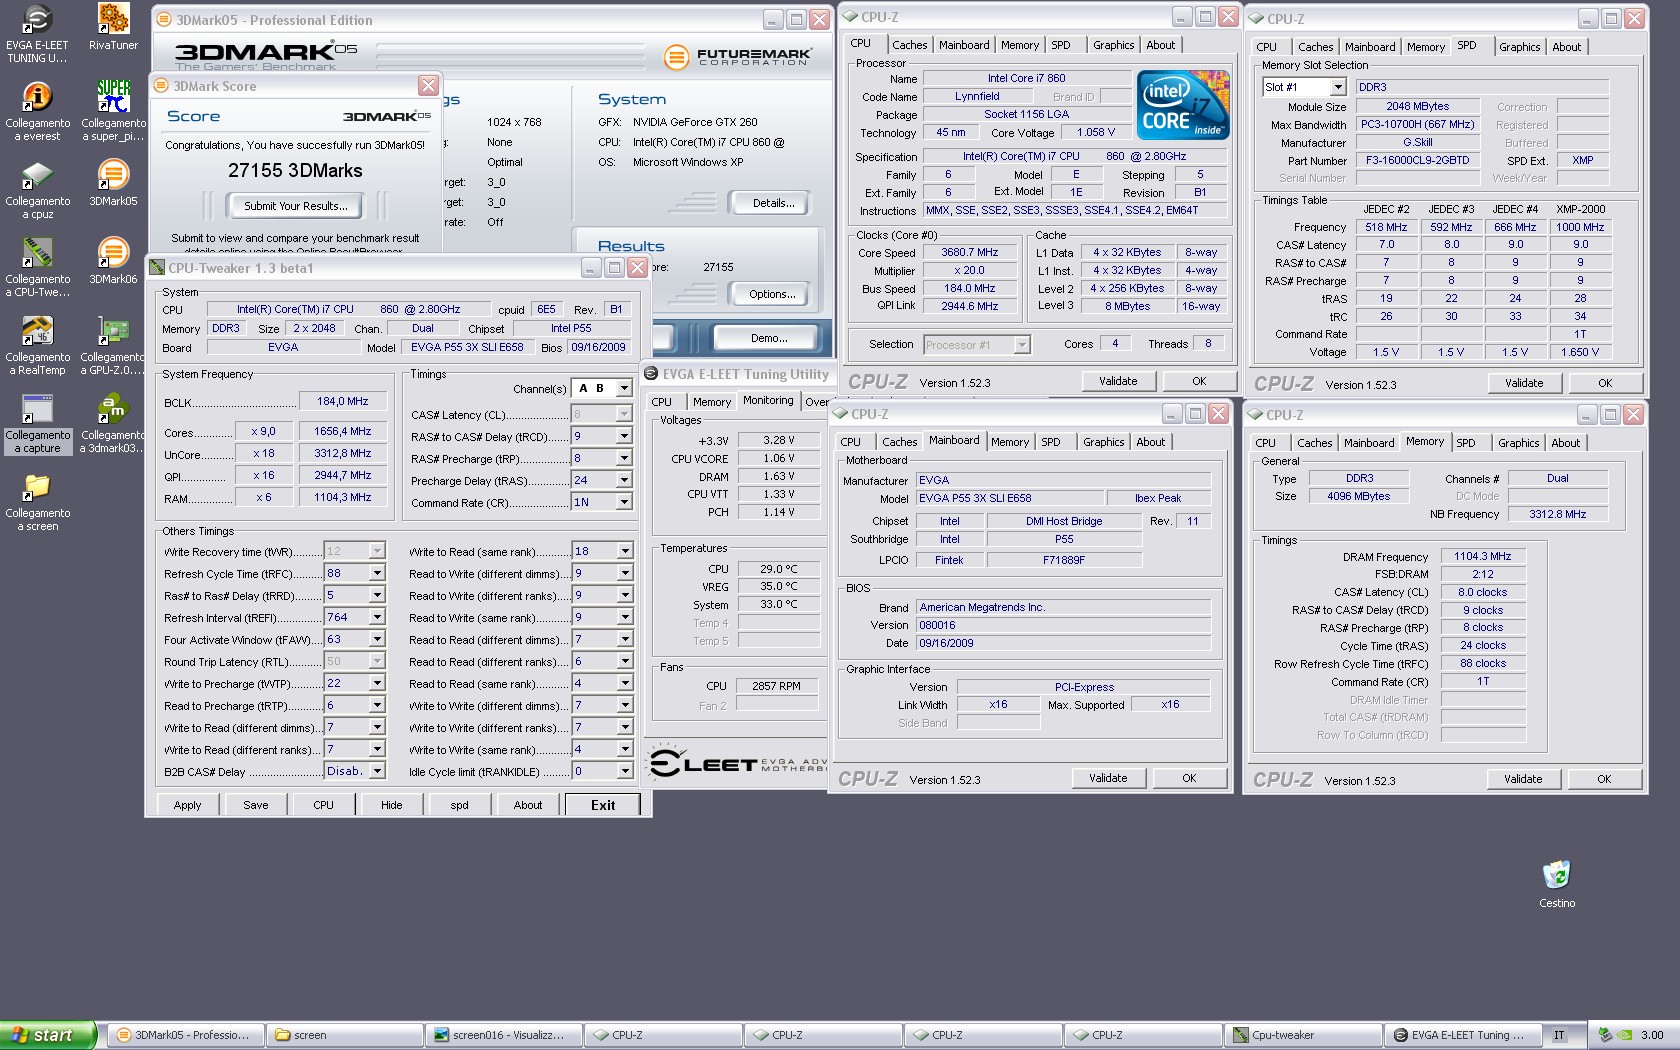Open SPD tab in CPU-Z Memory window
Screen dimensions: 1680x1050
1465,443
